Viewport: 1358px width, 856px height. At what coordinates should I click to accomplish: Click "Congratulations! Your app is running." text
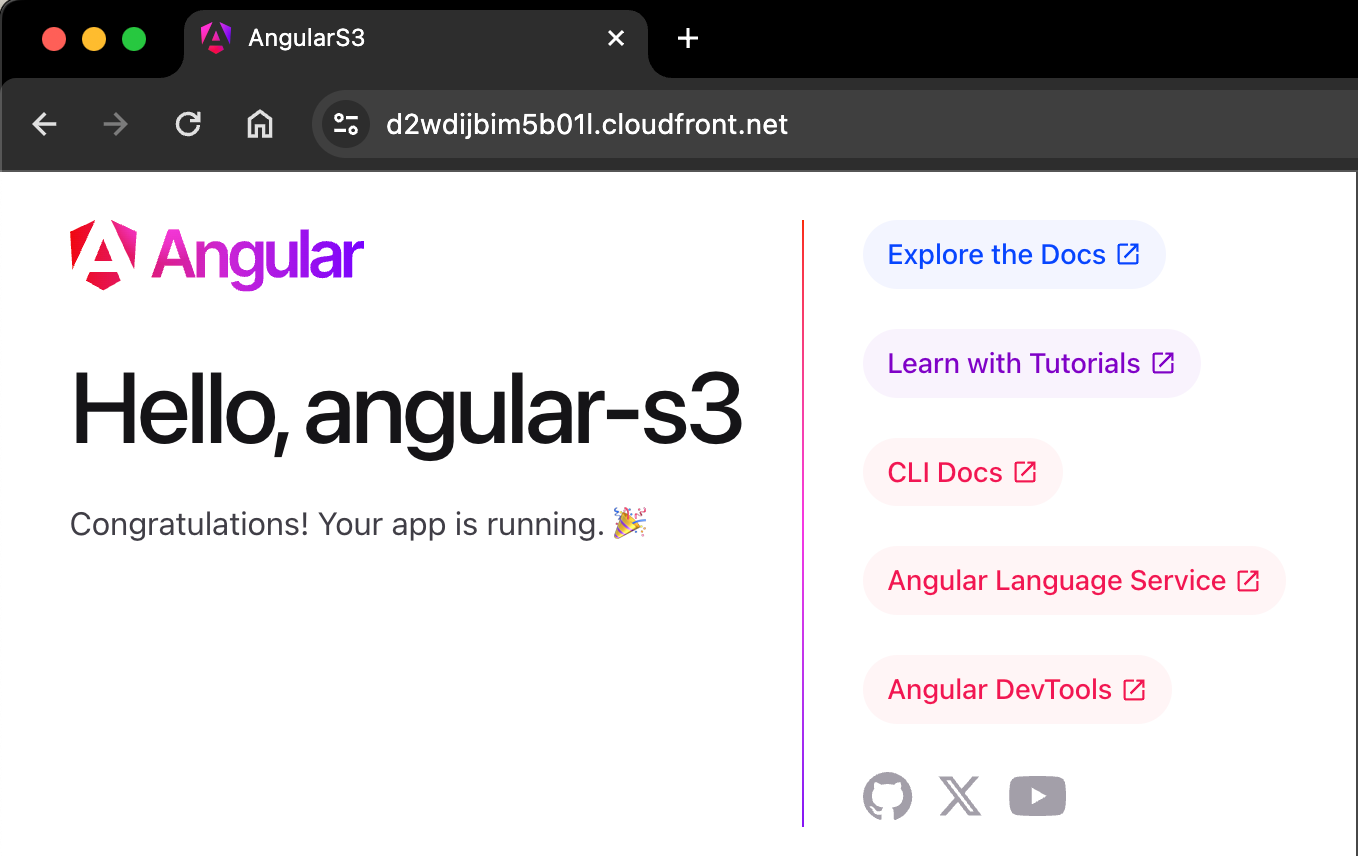[337, 524]
